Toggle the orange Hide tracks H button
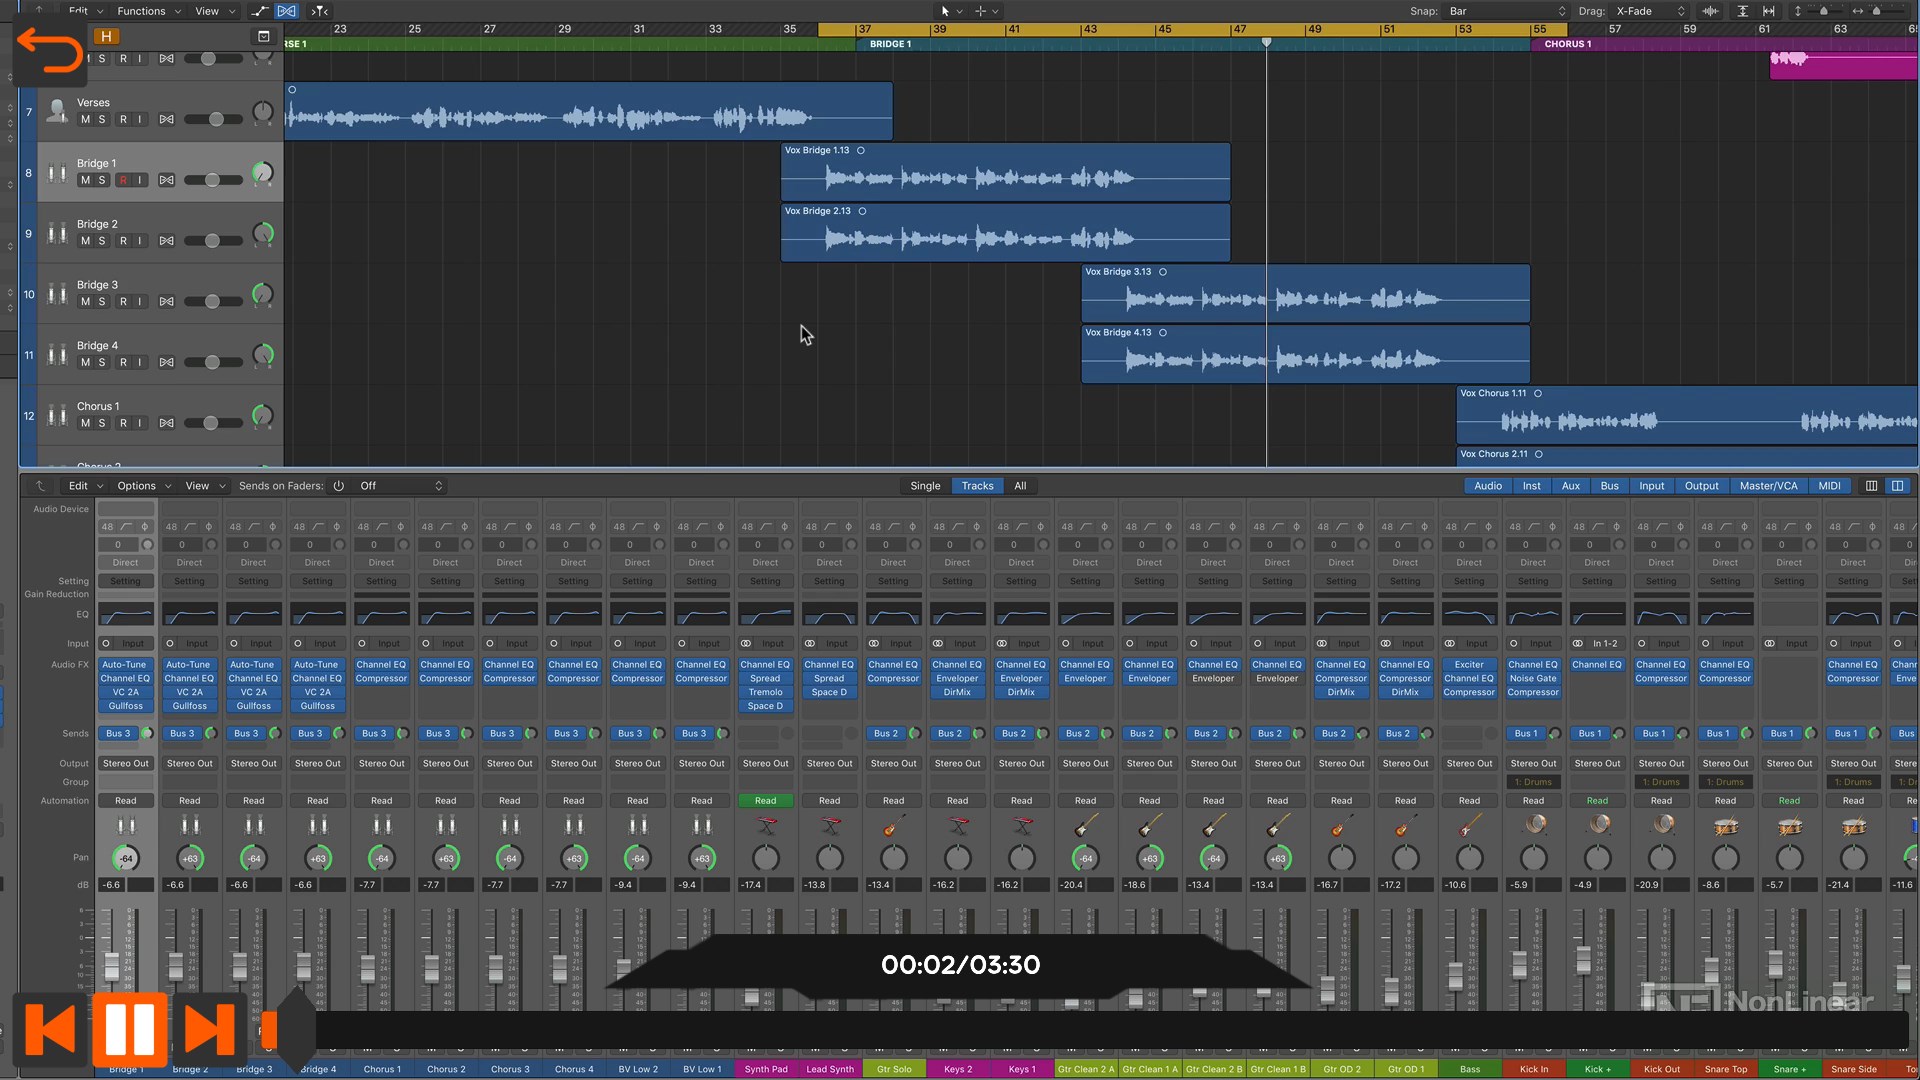The width and height of the screenshot is (1920, 1080). 106,36
